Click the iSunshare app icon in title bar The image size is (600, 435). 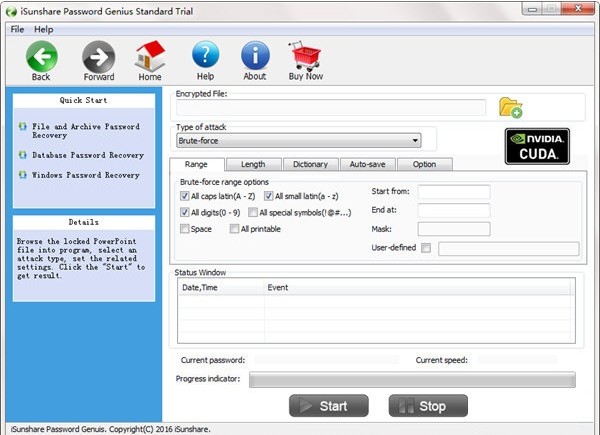[11, 11]
